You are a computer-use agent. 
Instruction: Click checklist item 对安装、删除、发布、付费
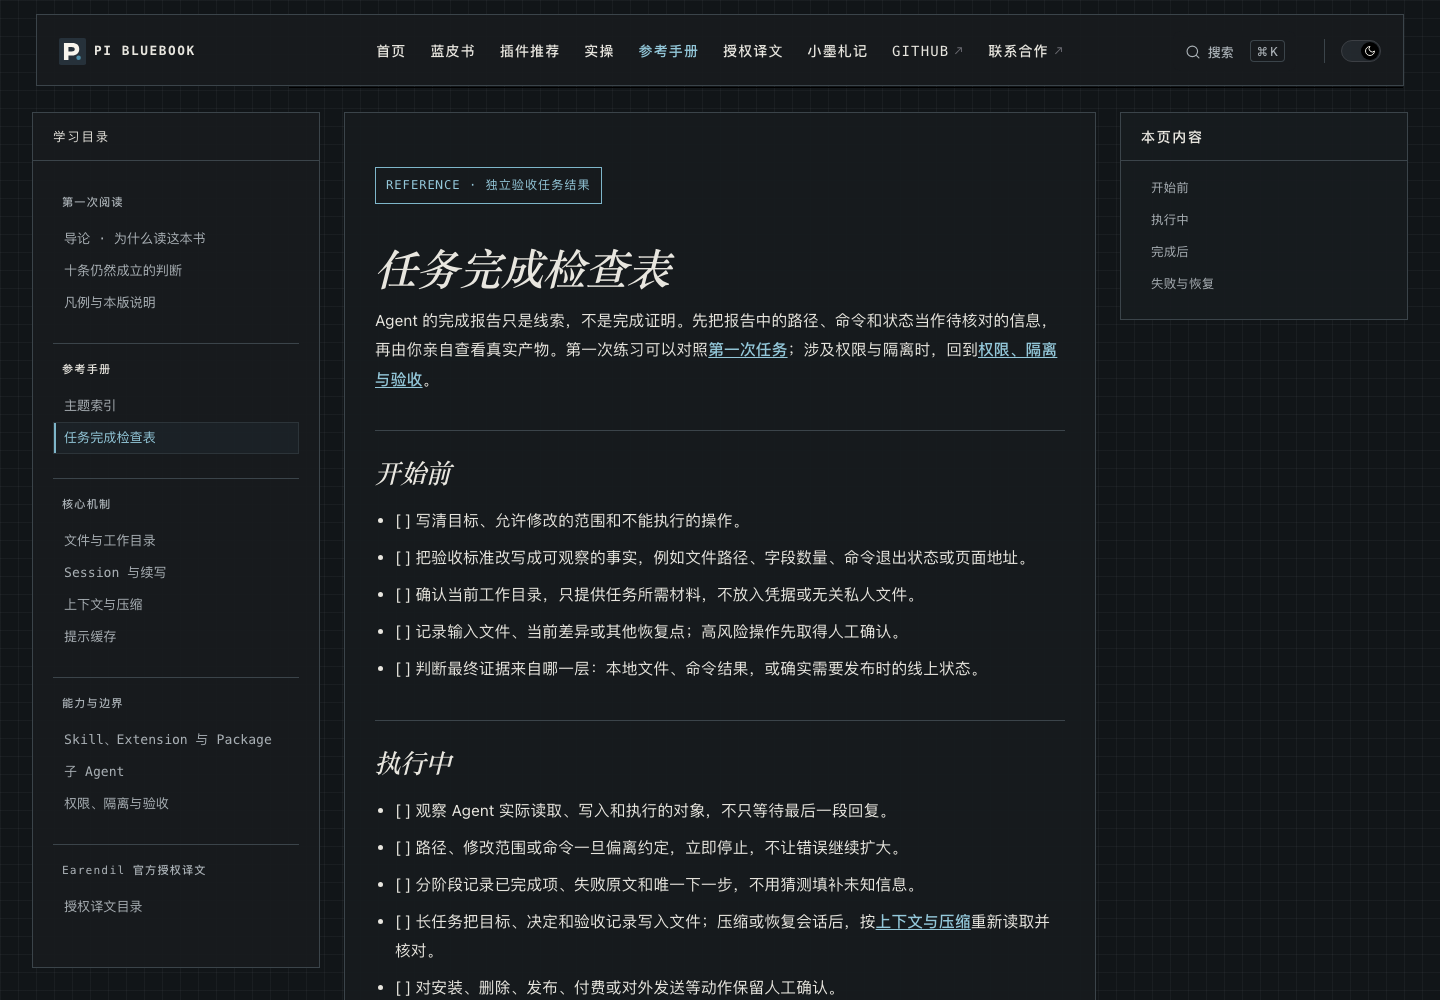coord(619,987)
